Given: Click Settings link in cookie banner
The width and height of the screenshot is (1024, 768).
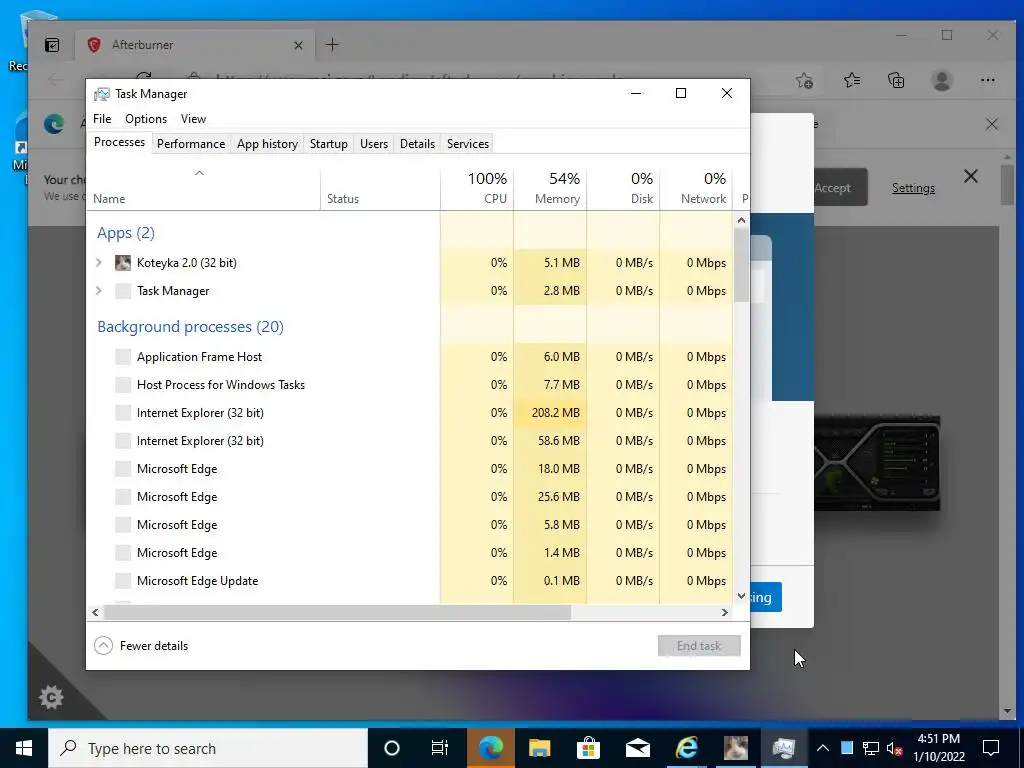Looking at the screenshot, I should tap(913, 188).
